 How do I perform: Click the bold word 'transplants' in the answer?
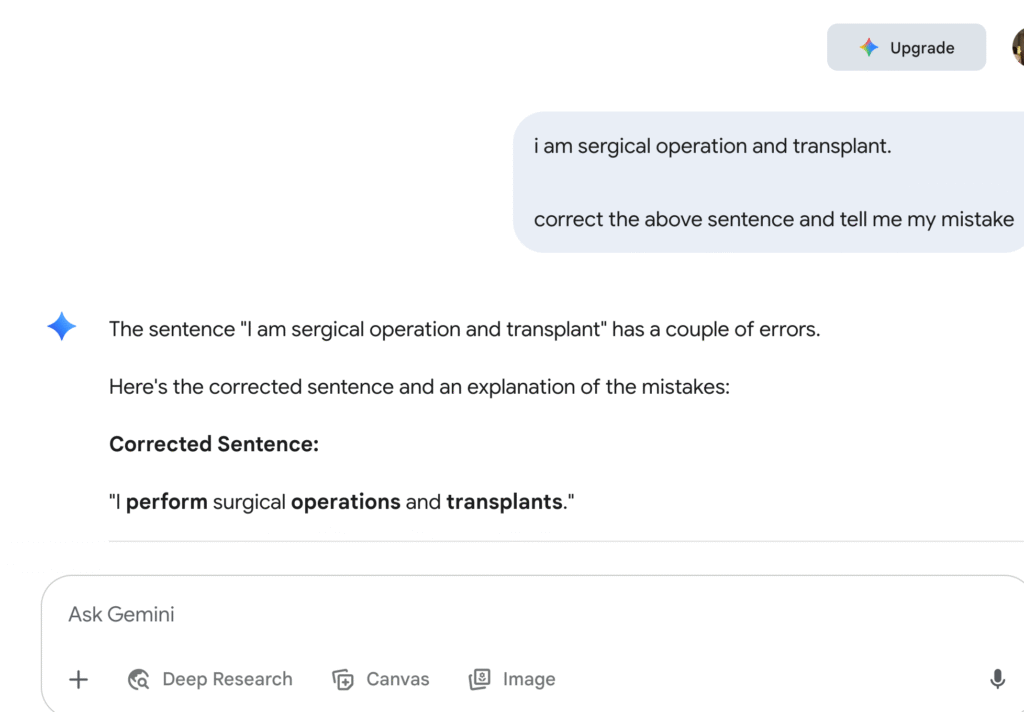[x=504, y=502]
